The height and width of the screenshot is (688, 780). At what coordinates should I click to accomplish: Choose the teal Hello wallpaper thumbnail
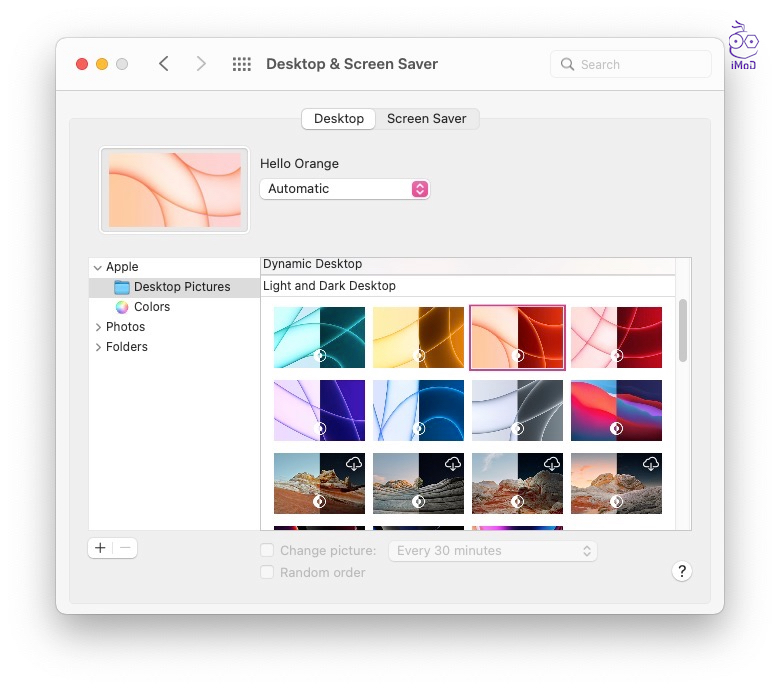click(319, 337)
